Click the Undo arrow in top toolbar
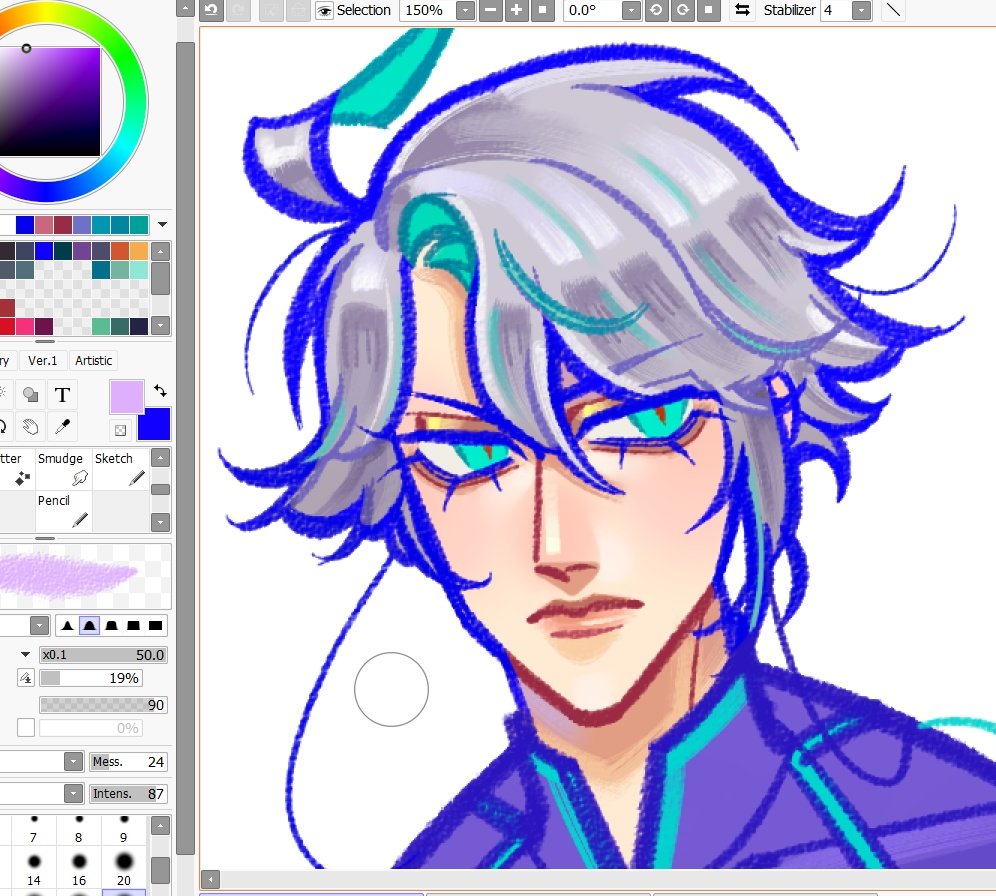The height and width of the screenshot is (896, 996). point(211,10)
